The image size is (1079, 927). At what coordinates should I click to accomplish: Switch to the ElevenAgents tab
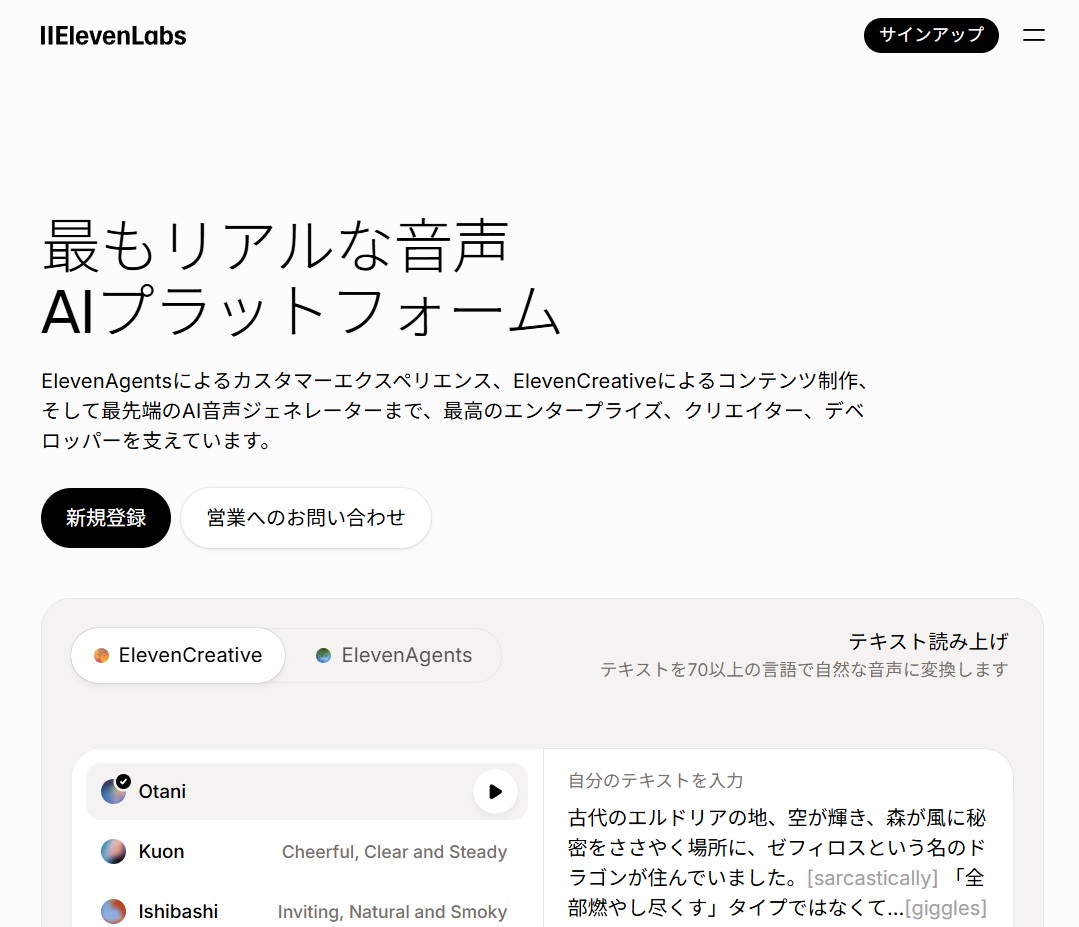pyautogui.click(x=394, y=655)
